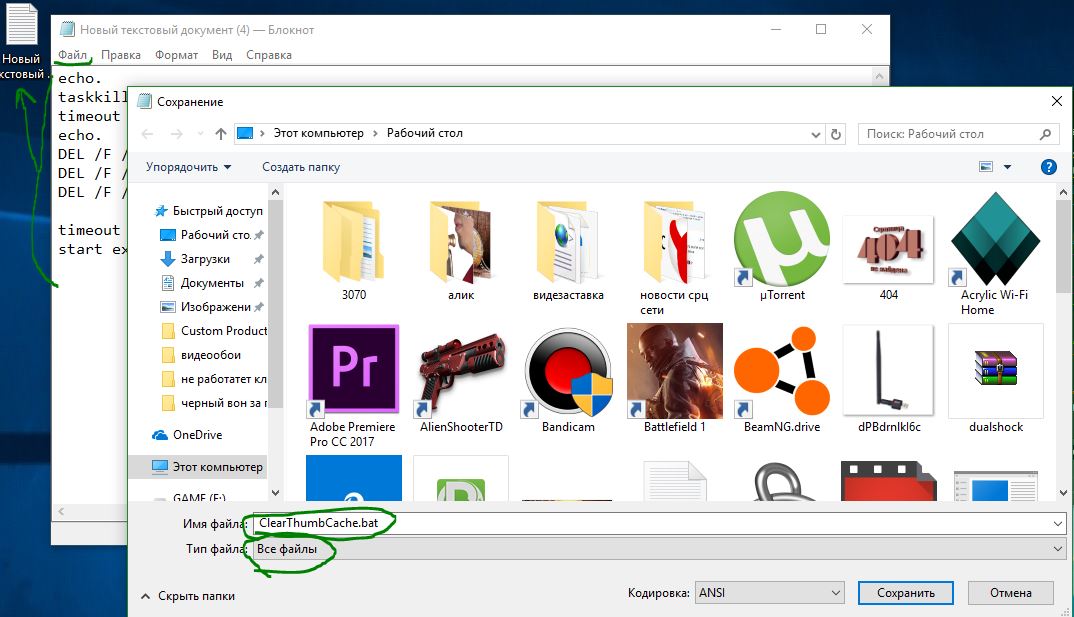Click the Отмена button
The image size is (1074, 617).
pos(1010,592)
